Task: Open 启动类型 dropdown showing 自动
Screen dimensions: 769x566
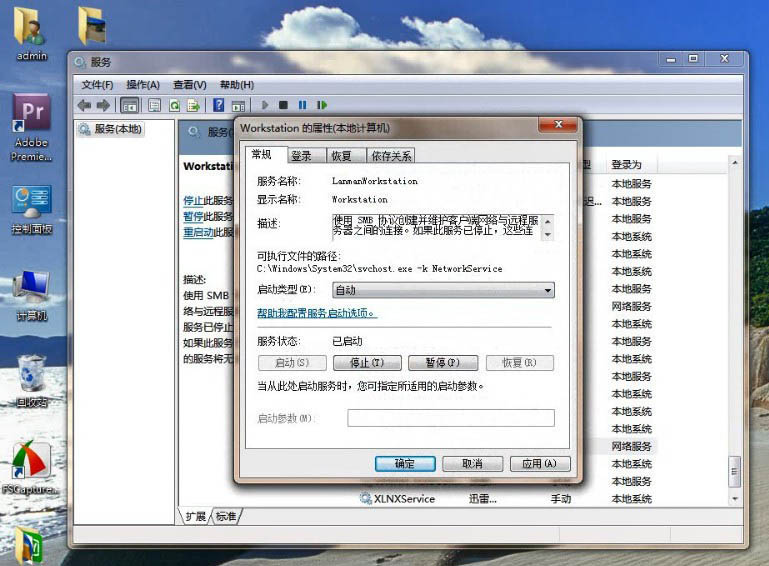Action: click(443, 290)
